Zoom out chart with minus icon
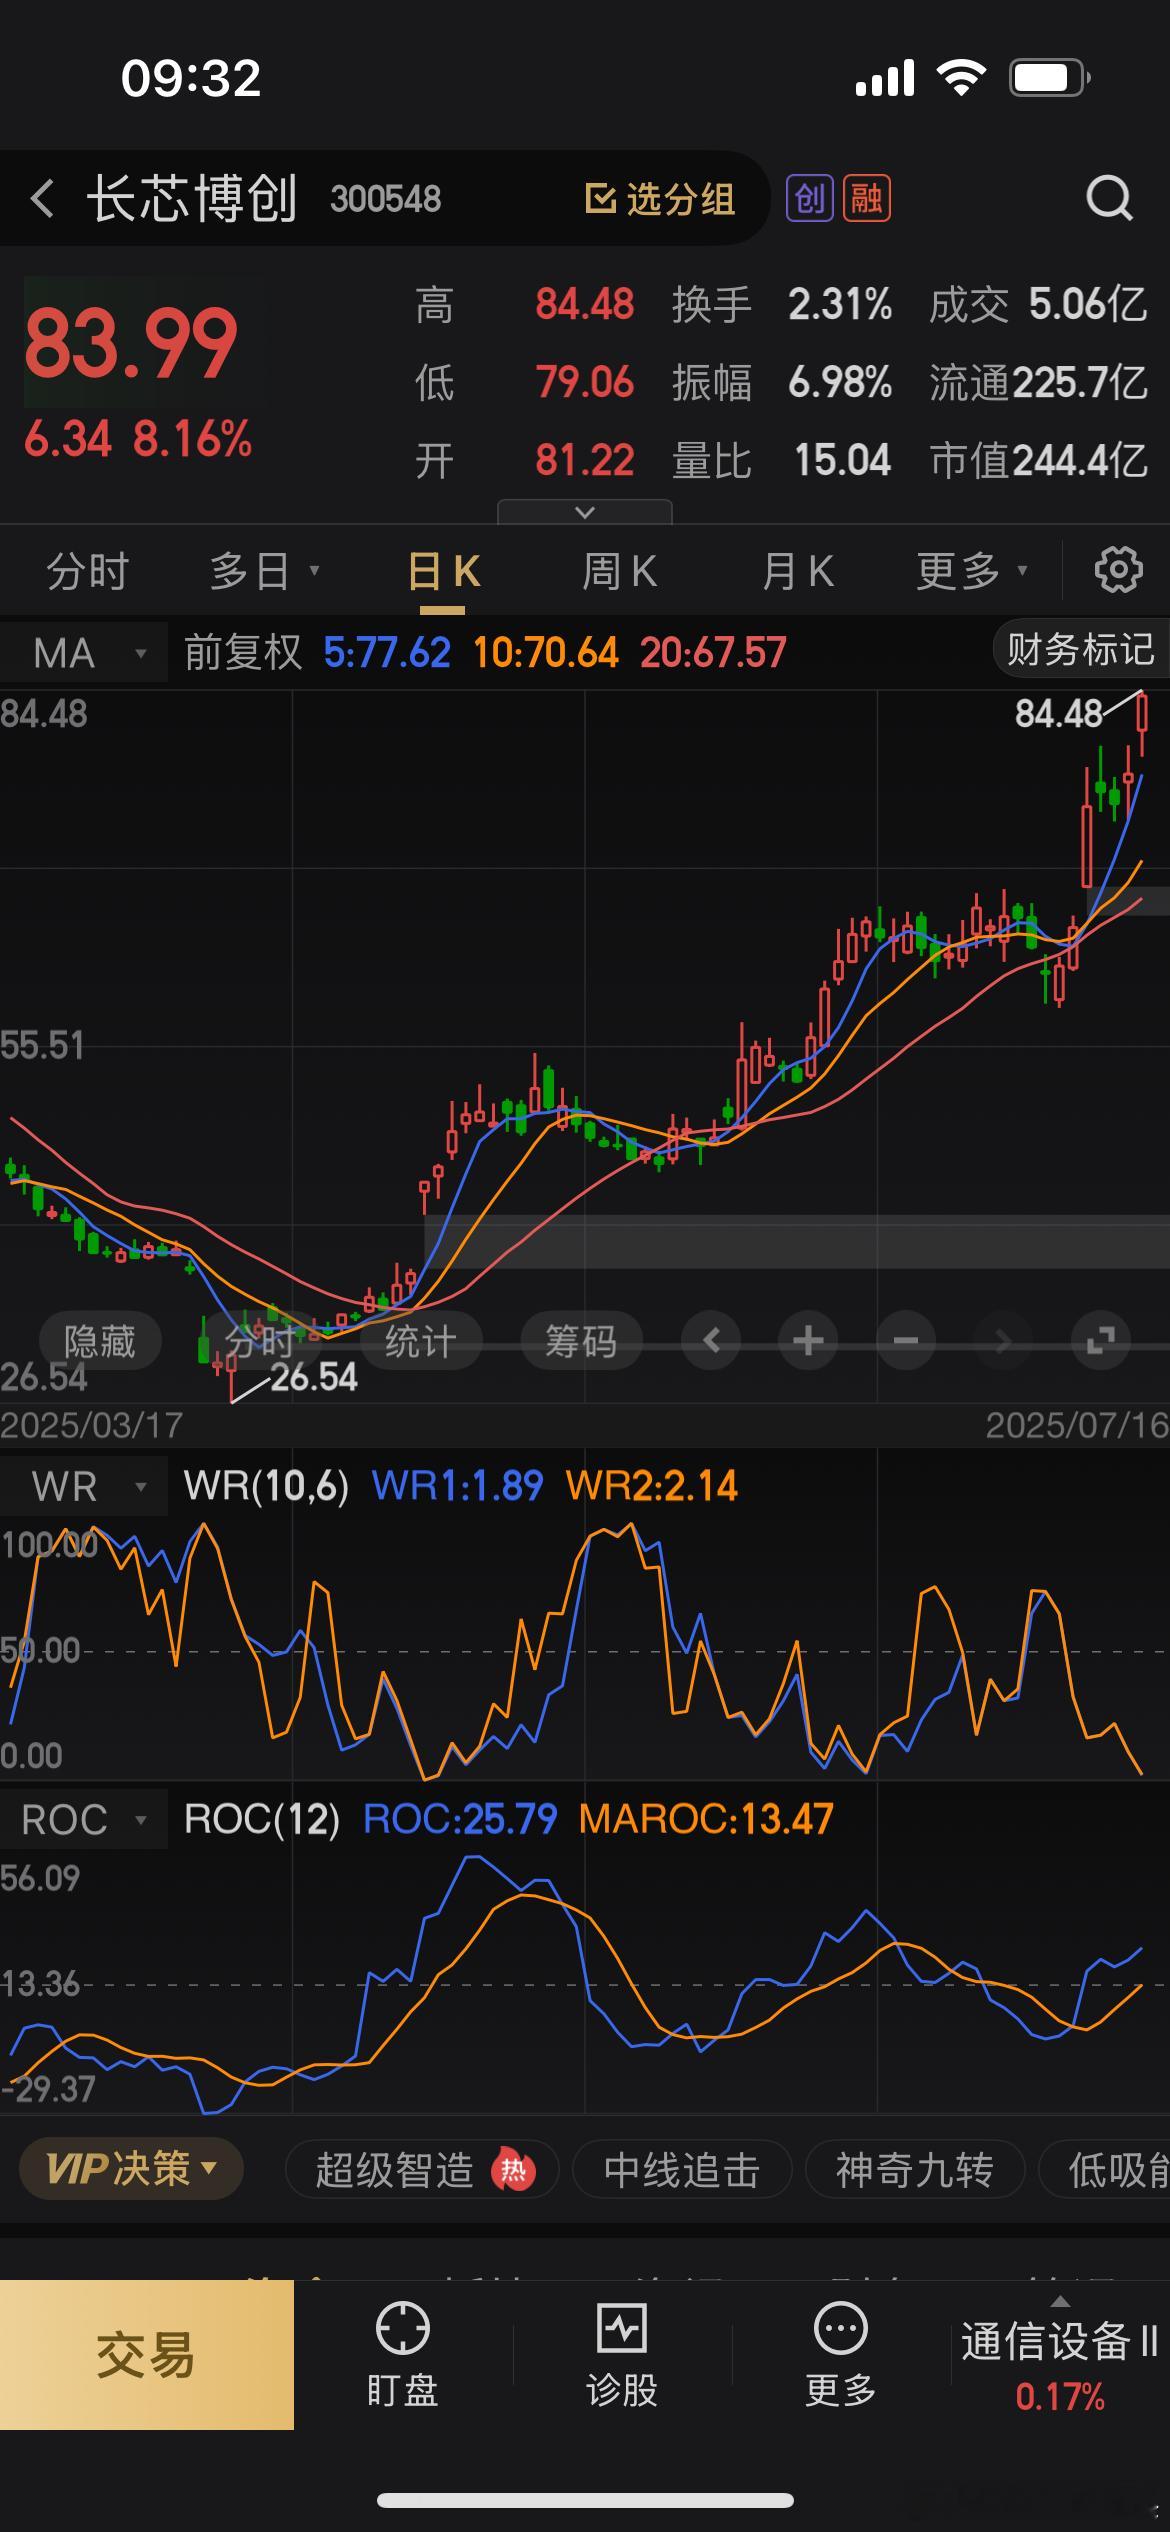This screenshot has height=2532, width=1170. coord(905,1340)
